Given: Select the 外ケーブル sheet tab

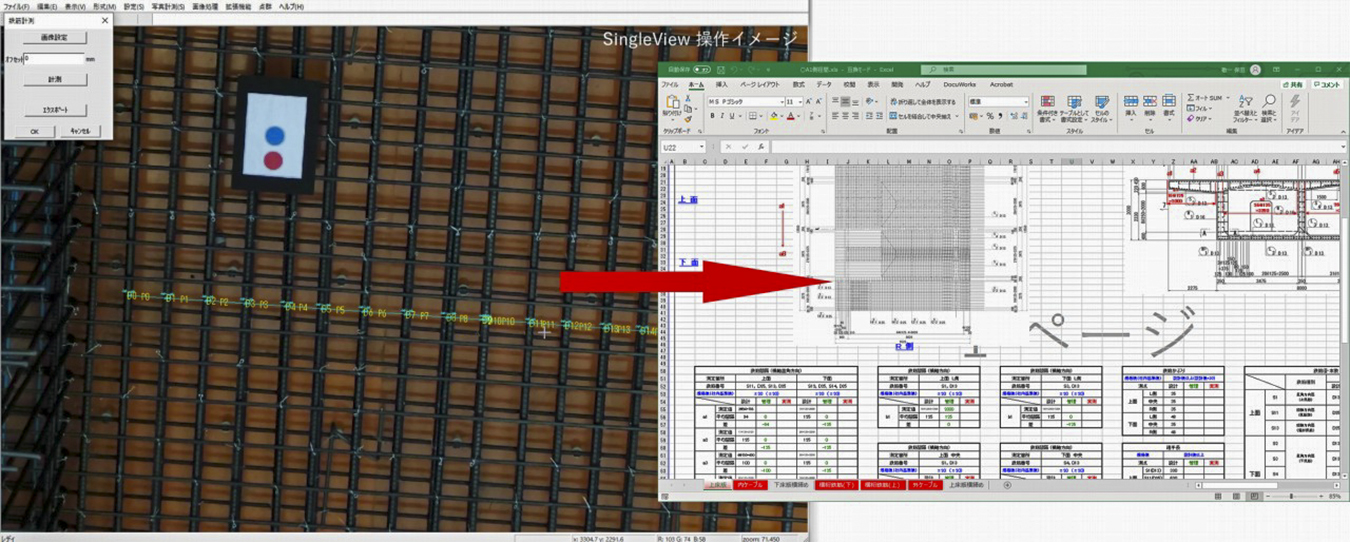Looking at the screenshot, I should (x=924, y=485).
